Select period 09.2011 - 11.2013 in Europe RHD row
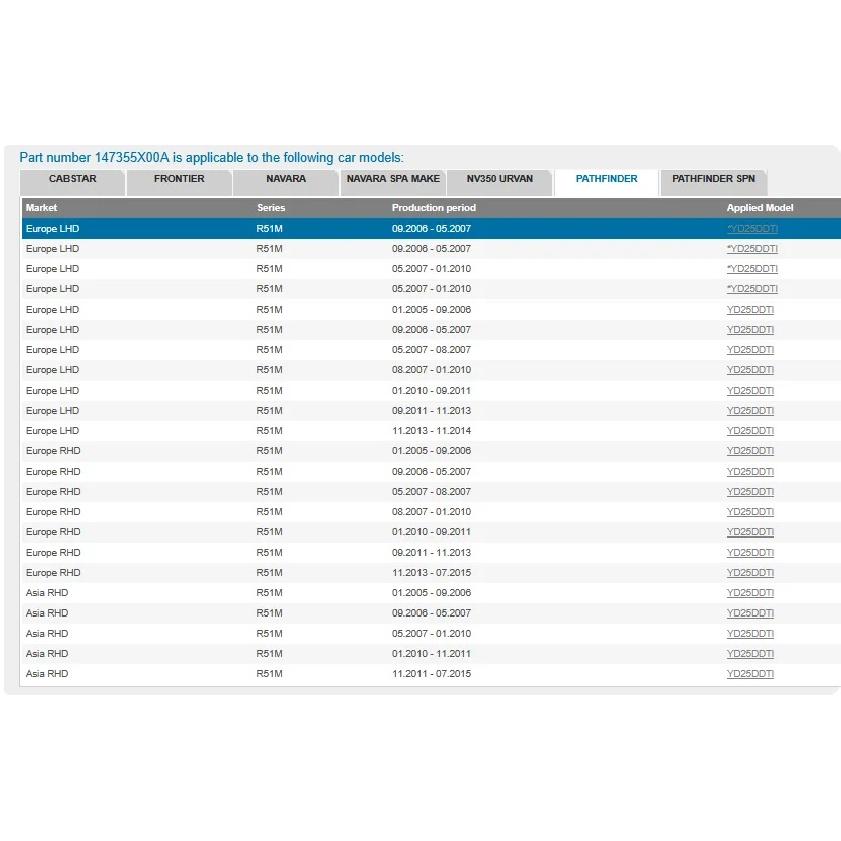 431,553
